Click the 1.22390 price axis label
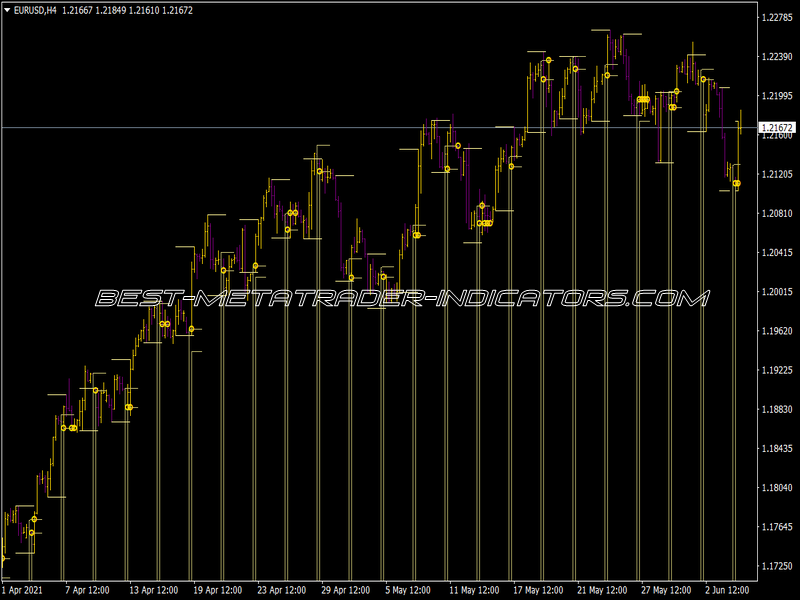 click(777, 57)
